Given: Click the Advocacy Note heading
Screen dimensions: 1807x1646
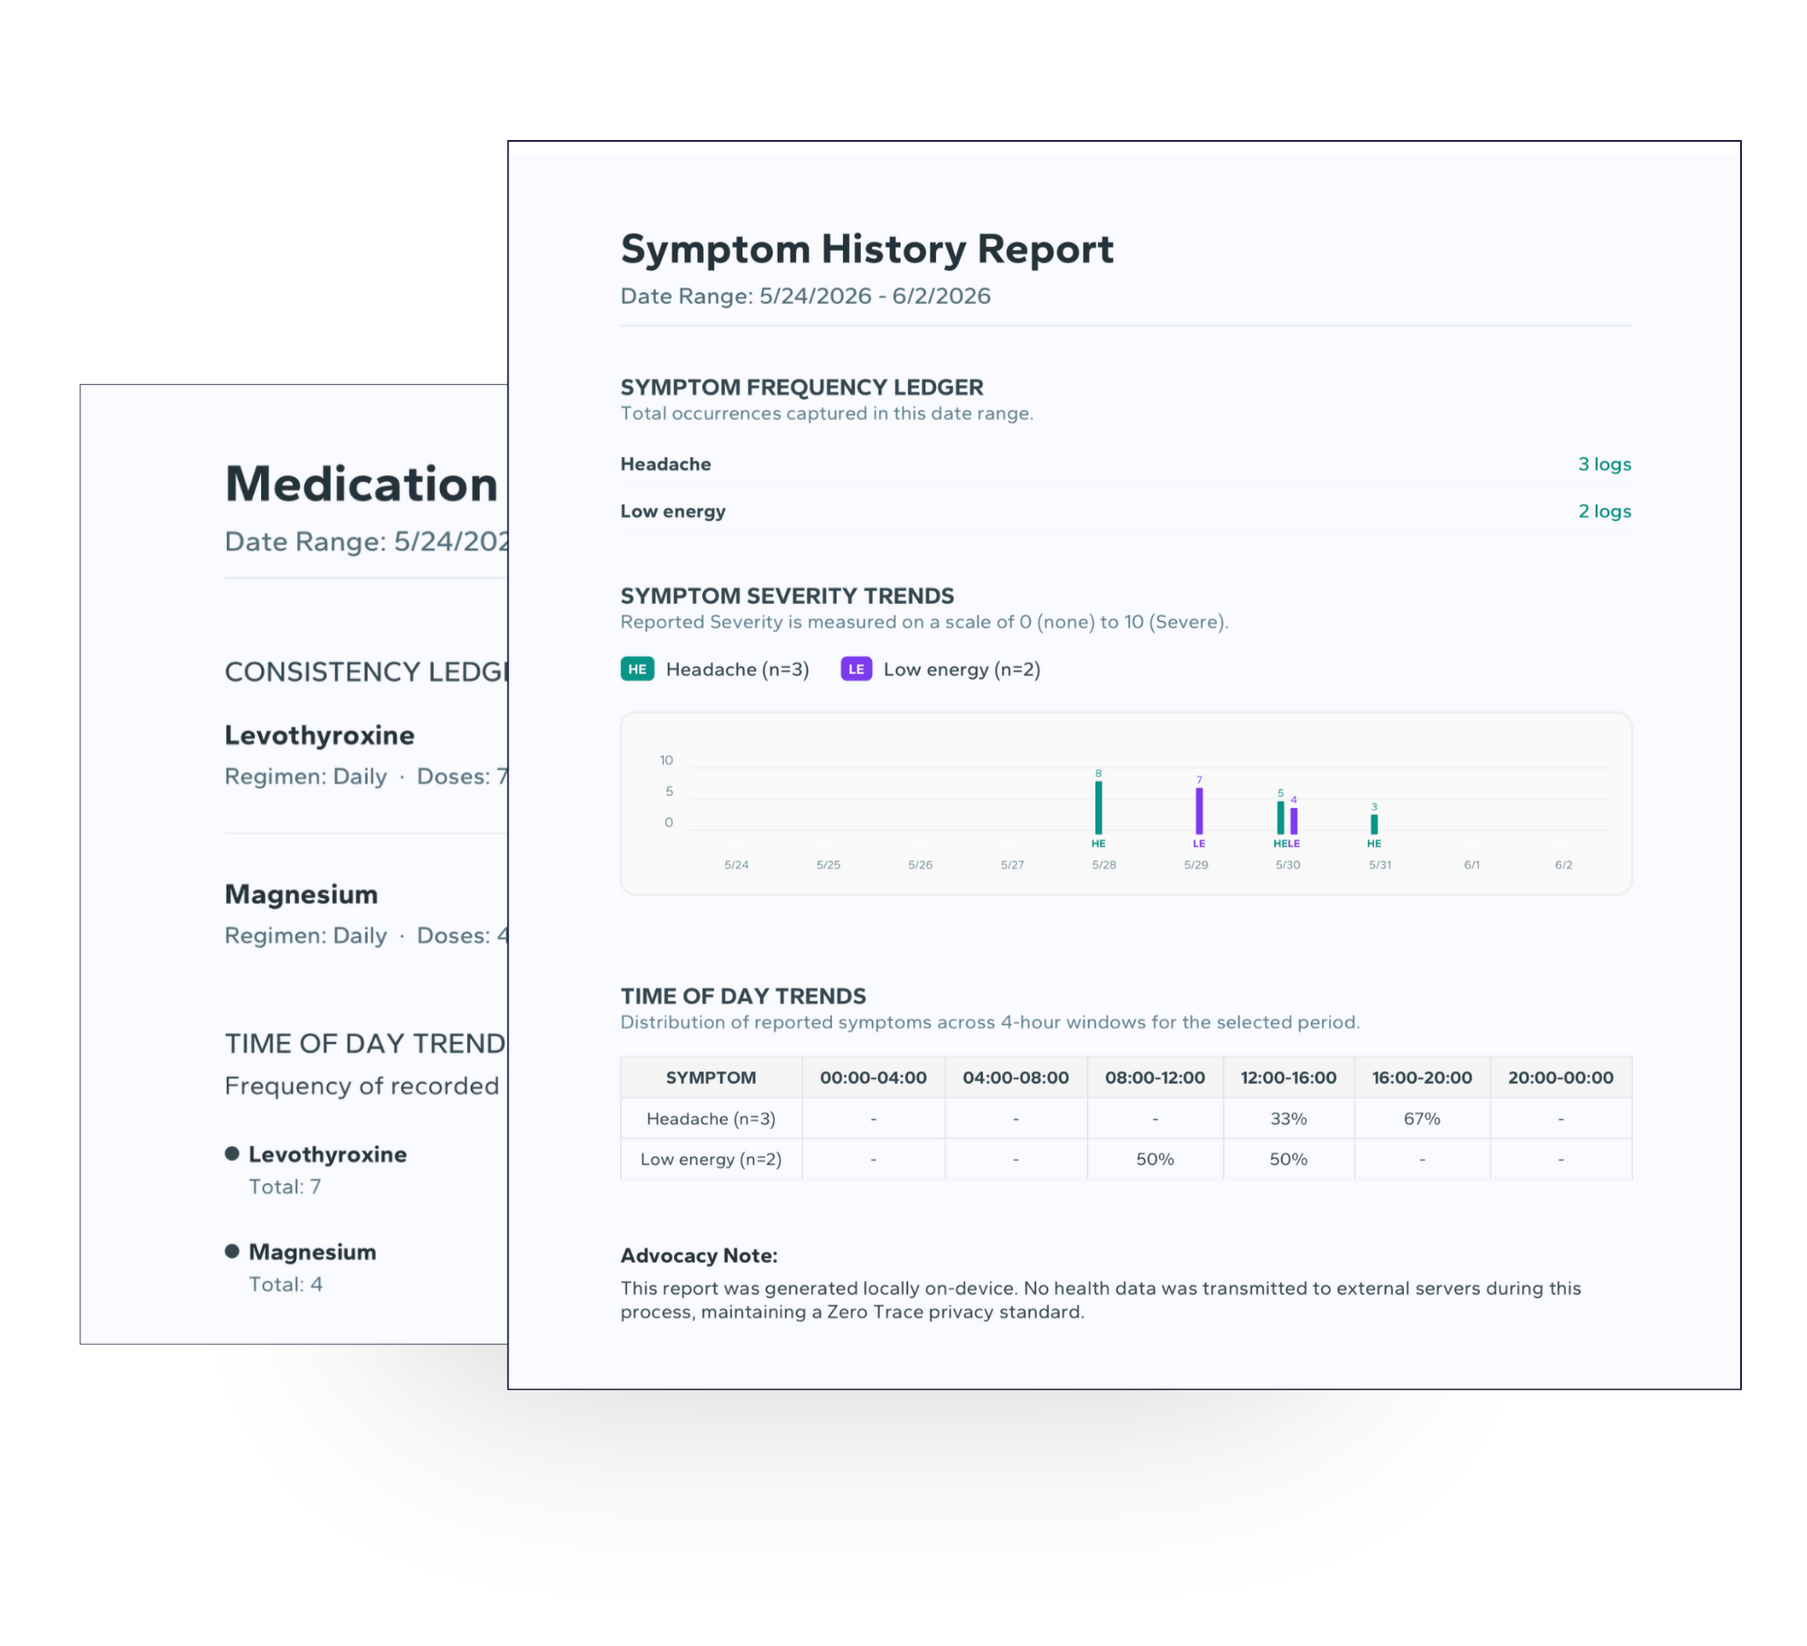Looking at the screenshot, I should click(x=699, y=1256).
